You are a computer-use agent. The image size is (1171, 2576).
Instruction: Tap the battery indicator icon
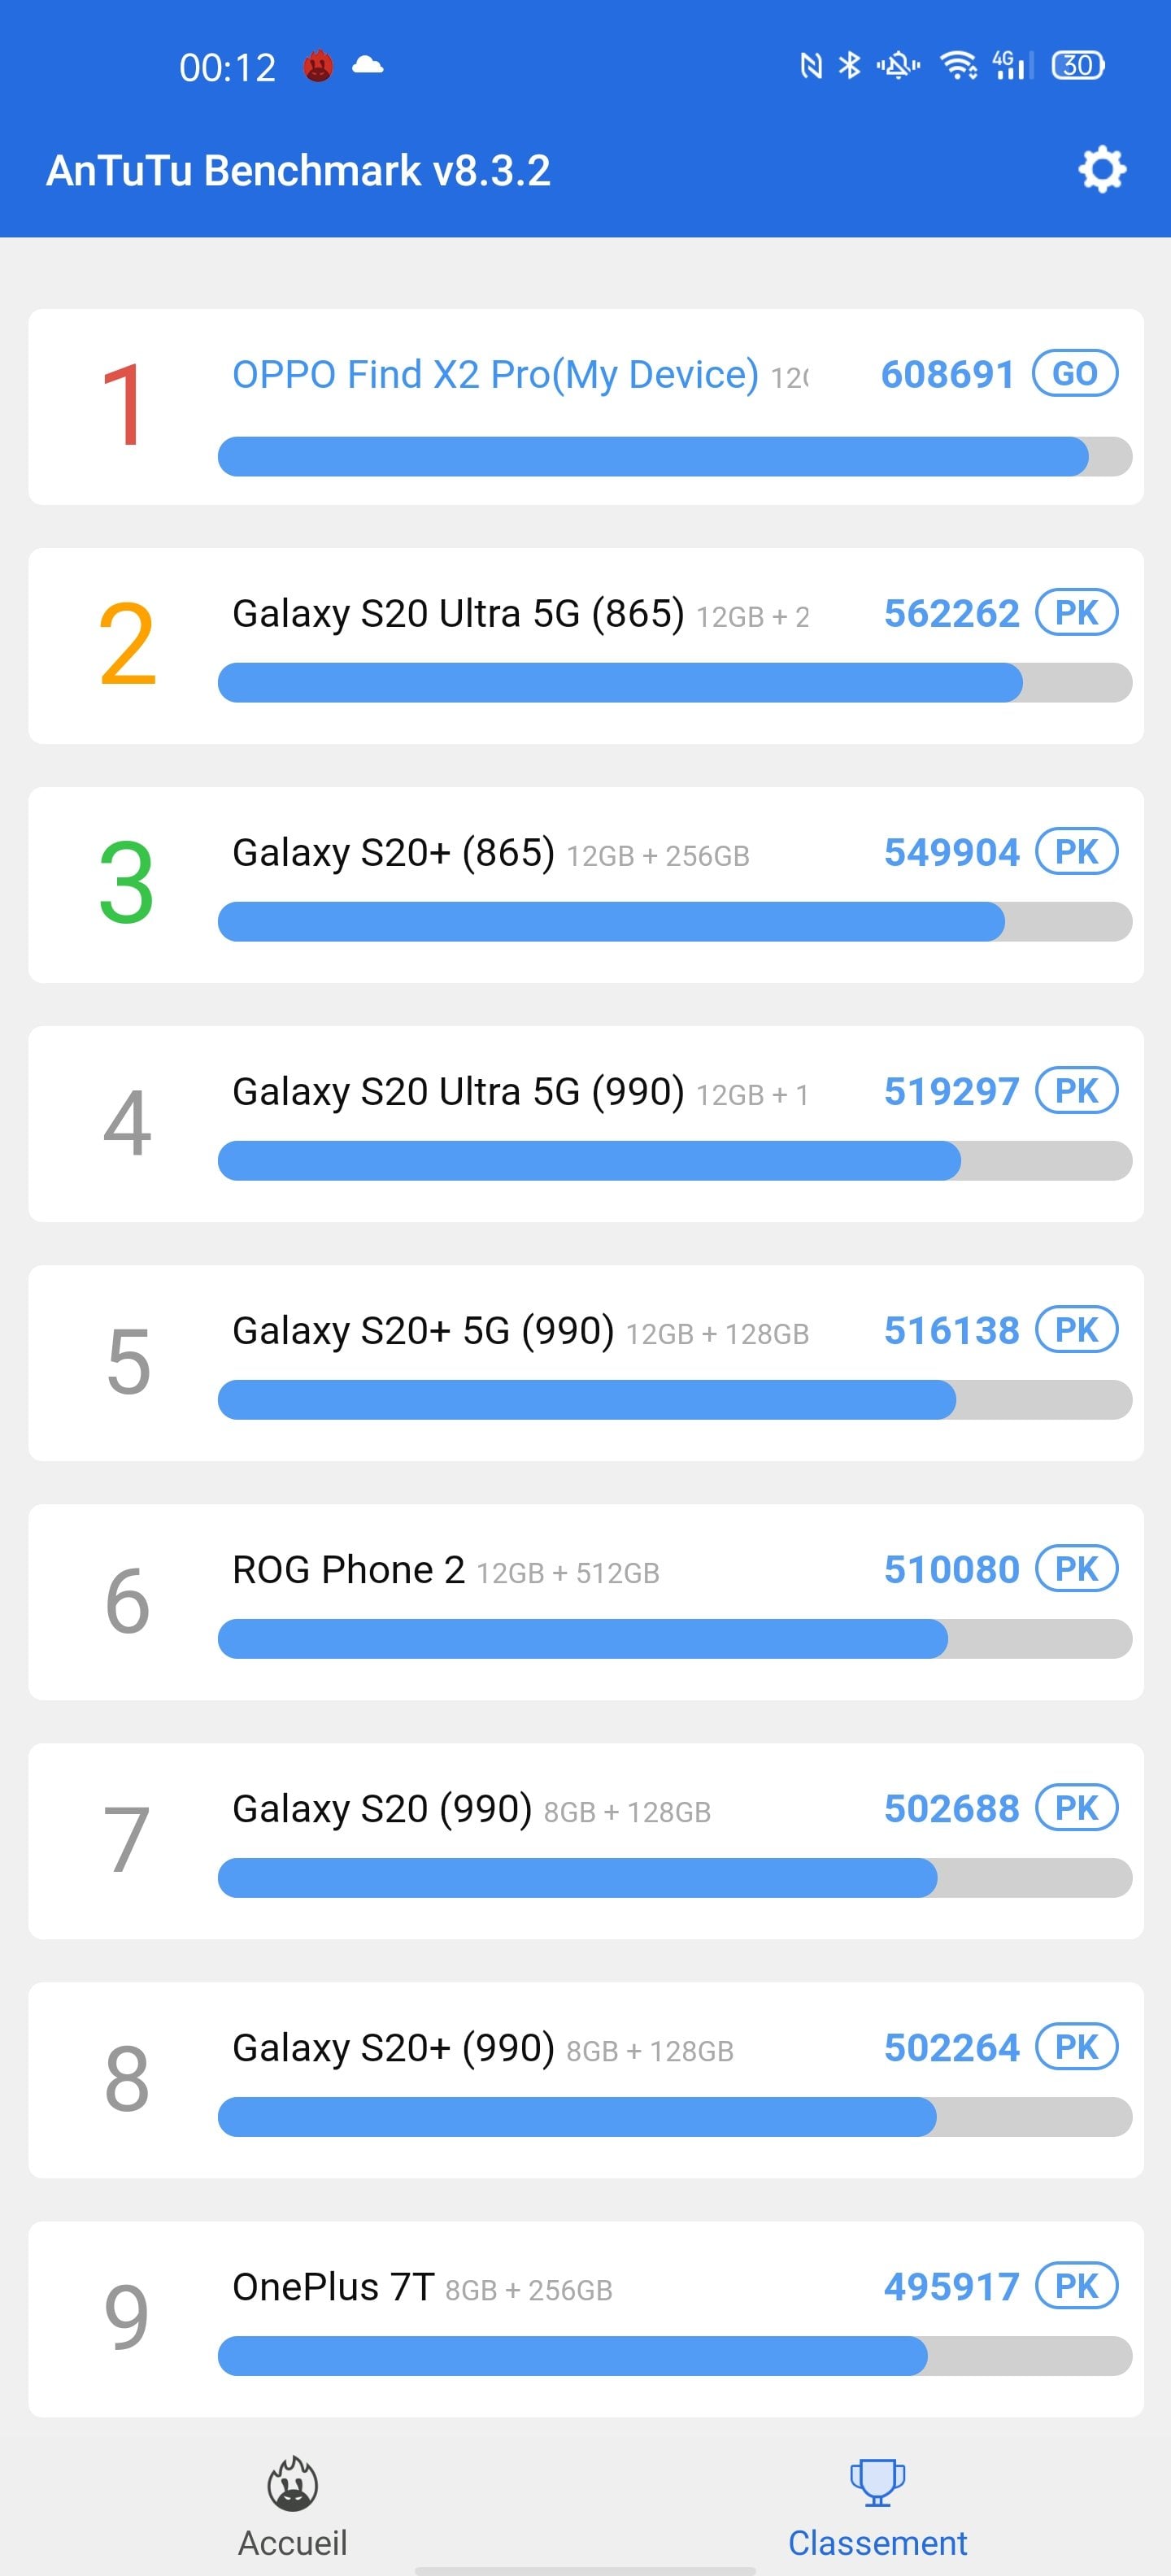(x=1077, y=66)
